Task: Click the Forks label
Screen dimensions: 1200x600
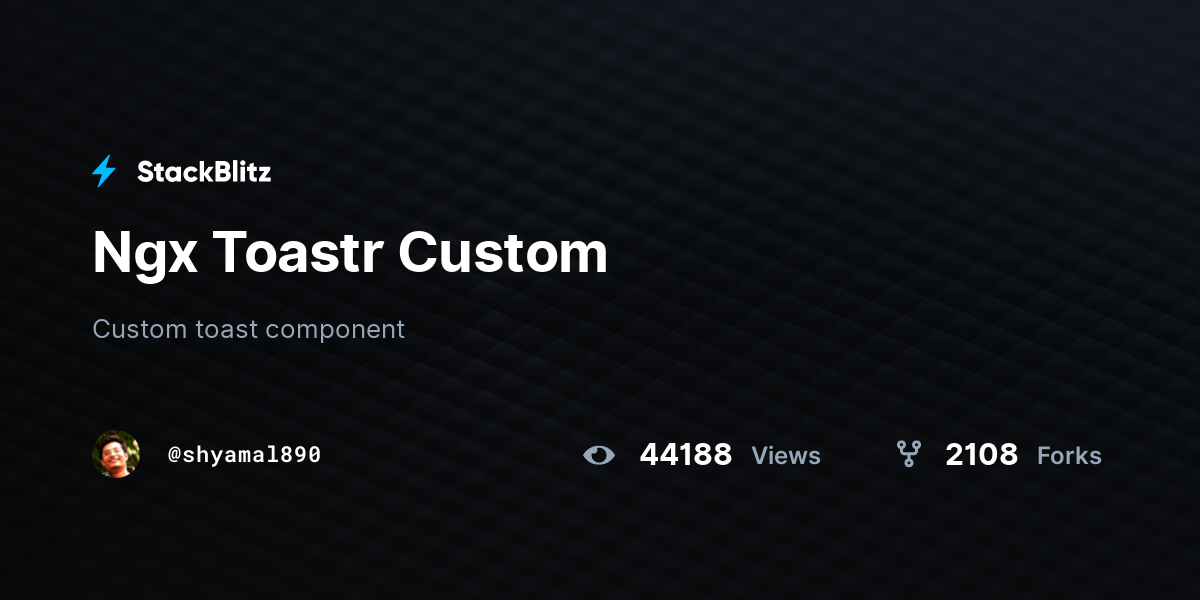Action: [x=1069, y=456]
